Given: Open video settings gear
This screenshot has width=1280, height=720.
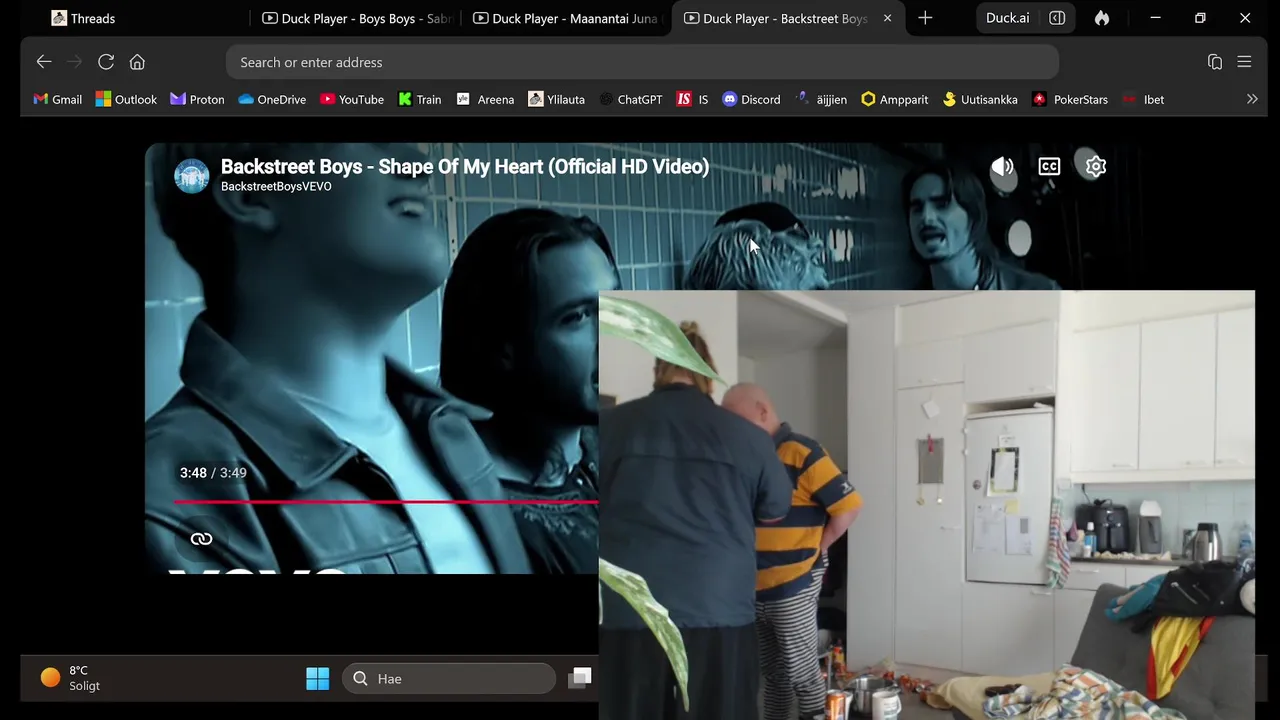Looking at the screenshot, I should point(1096,167).
